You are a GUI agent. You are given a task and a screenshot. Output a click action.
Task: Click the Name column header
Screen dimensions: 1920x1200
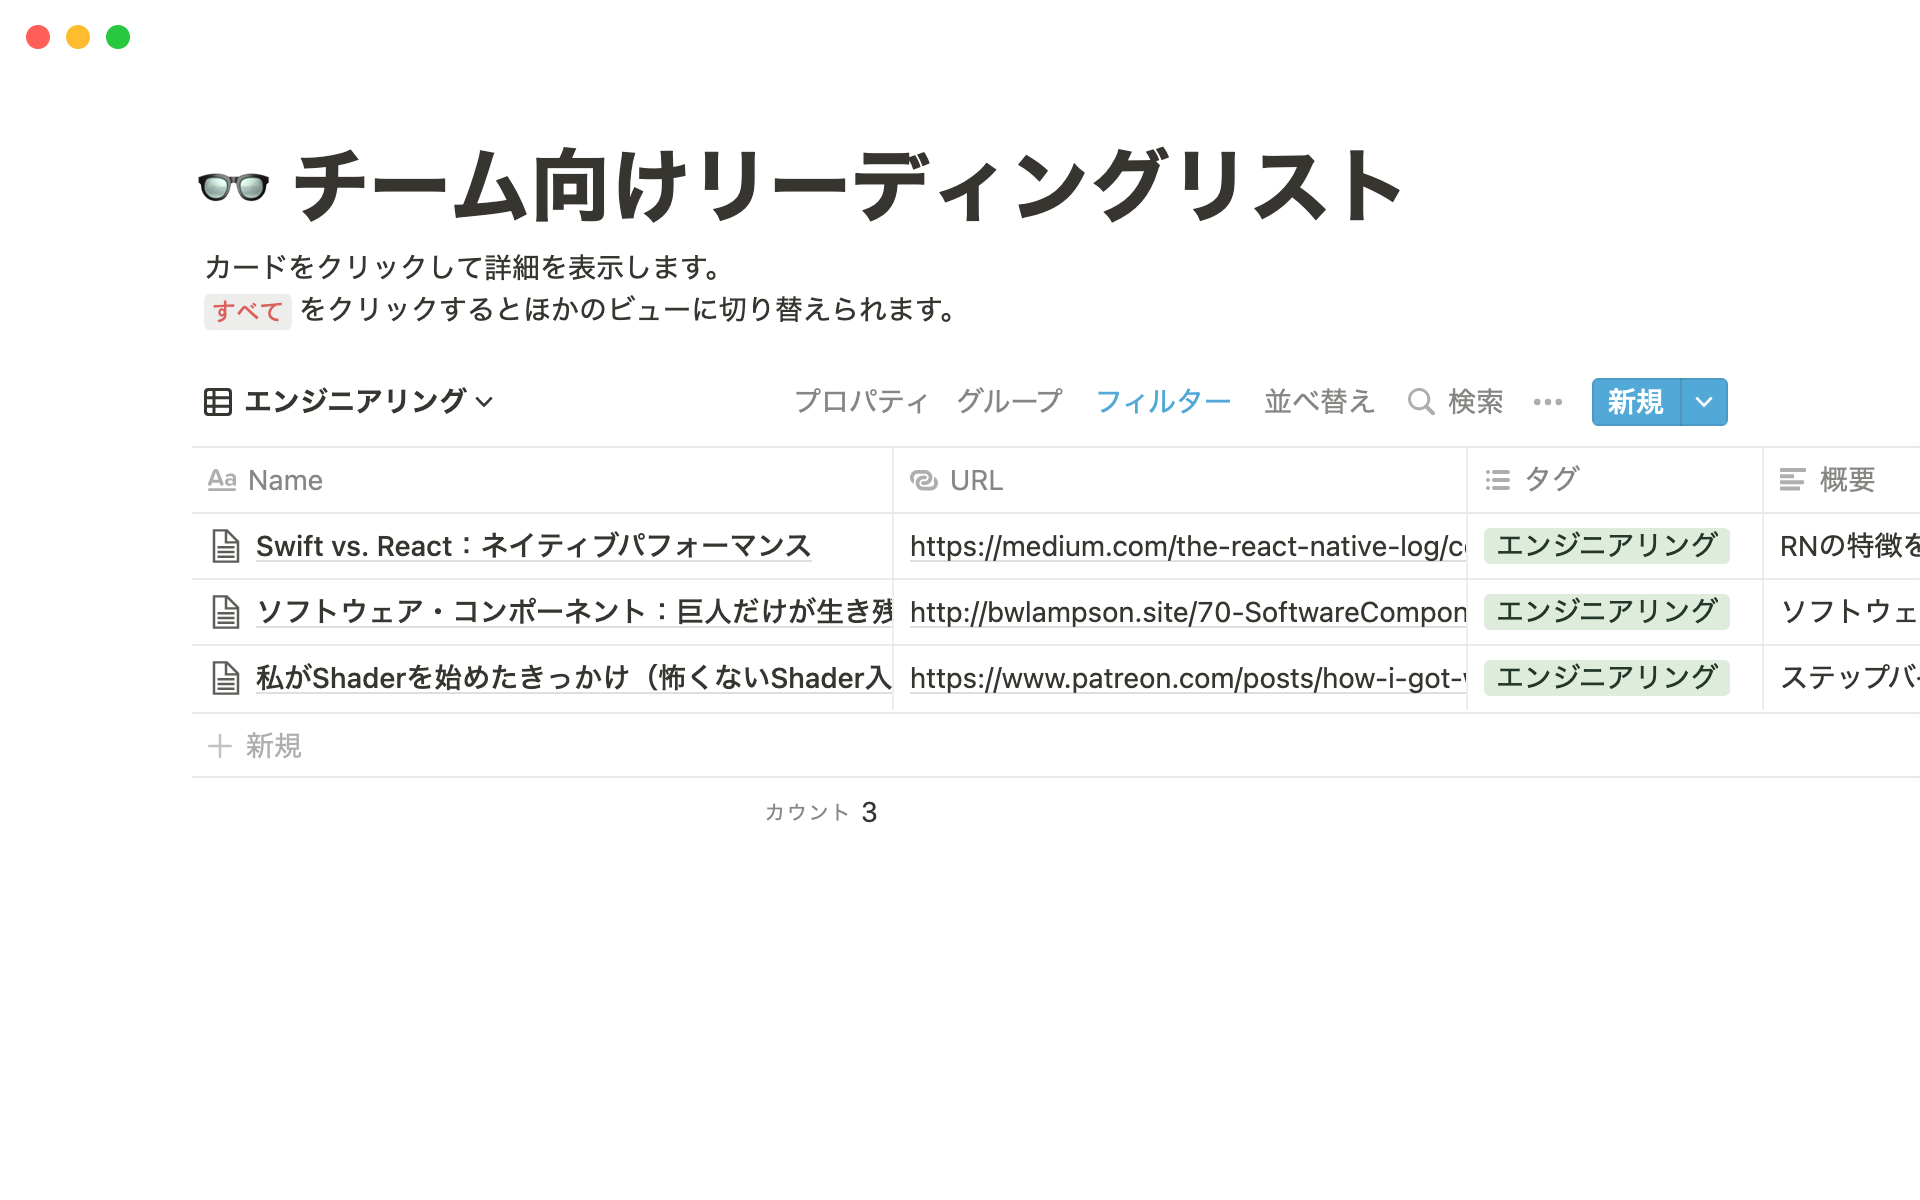pyautogui.click(x=285, y=481)
